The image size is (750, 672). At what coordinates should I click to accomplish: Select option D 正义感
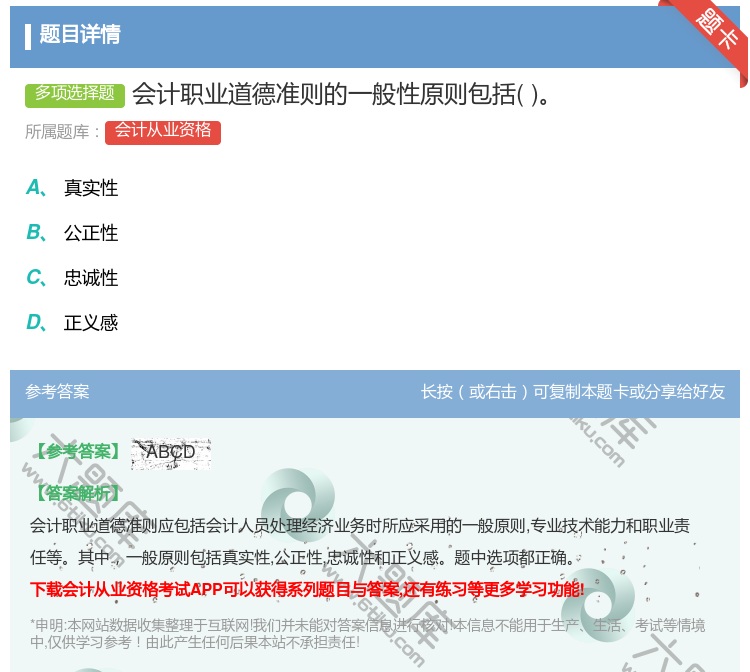click(x=72, y=323)
